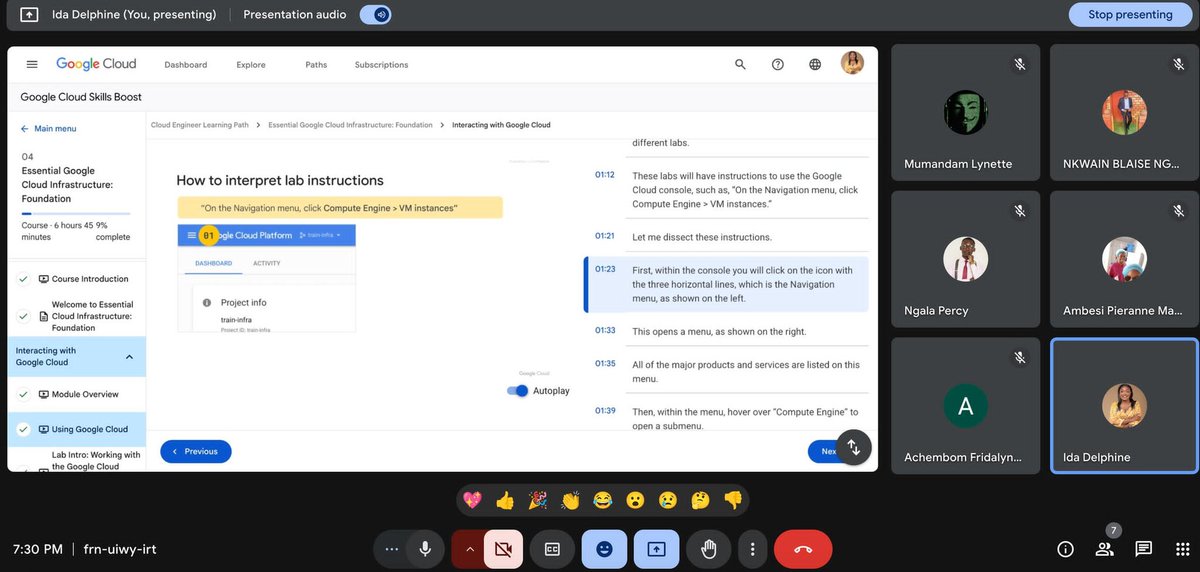1200x572 pixels.
Task: Send the laughing face emoji reaction
Action: click(602, 500)
